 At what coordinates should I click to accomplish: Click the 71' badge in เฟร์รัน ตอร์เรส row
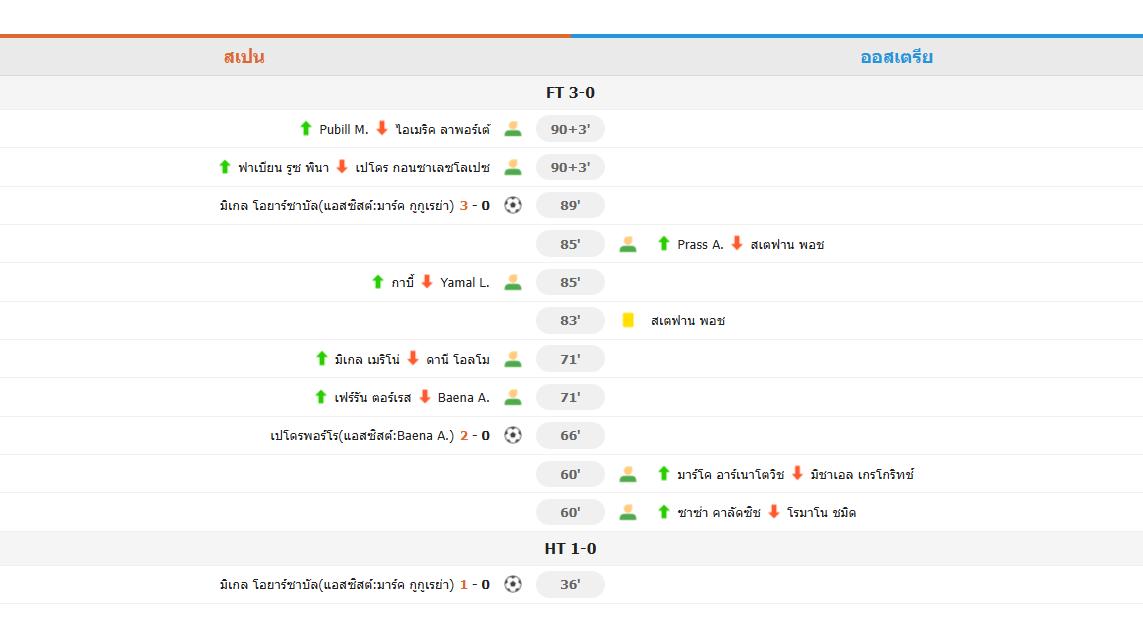pyautogui.click(x=570, y=397)
